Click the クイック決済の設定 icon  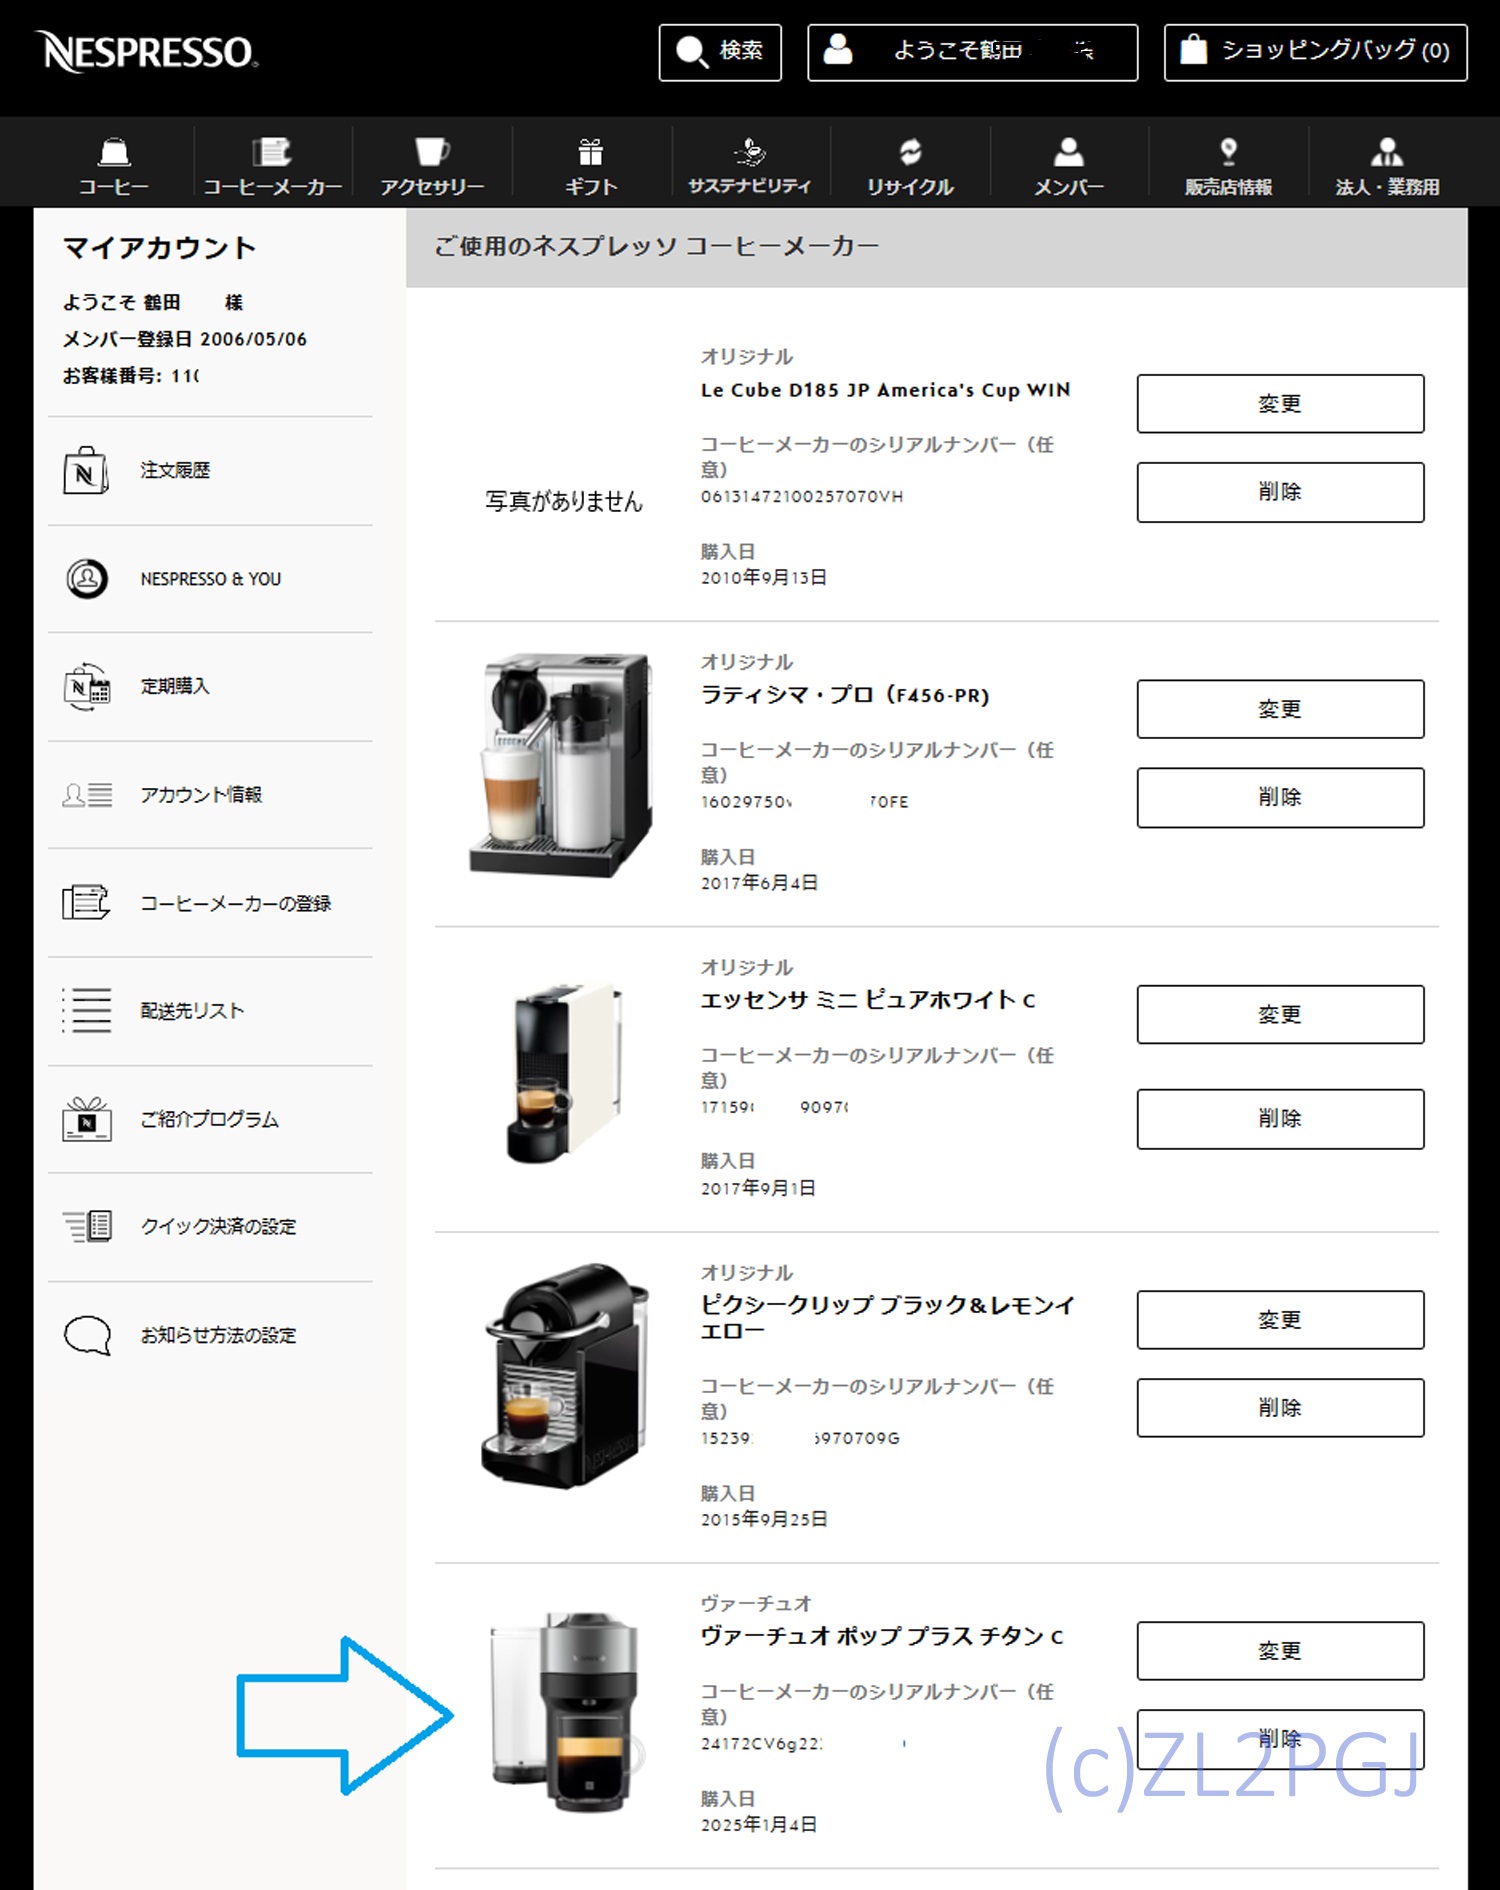[x=87, y=1226]
